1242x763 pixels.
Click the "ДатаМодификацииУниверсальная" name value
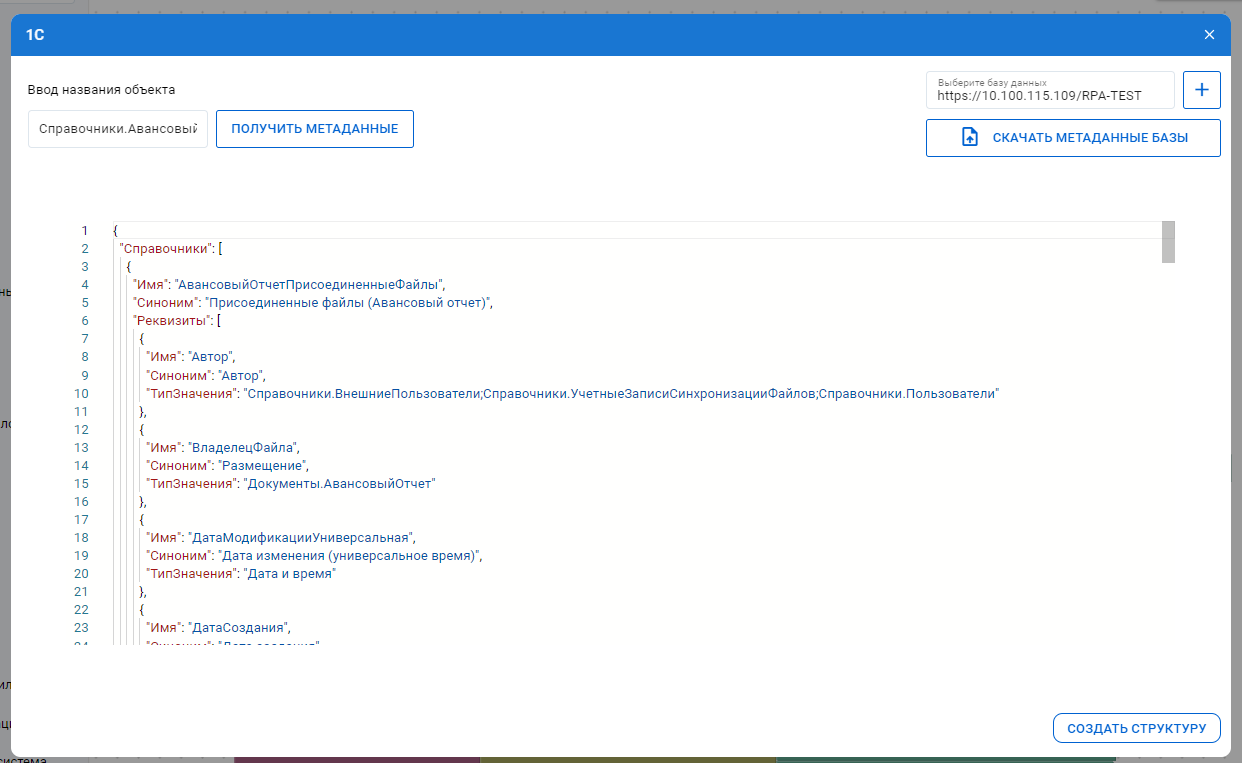click(x=299, y=538)
